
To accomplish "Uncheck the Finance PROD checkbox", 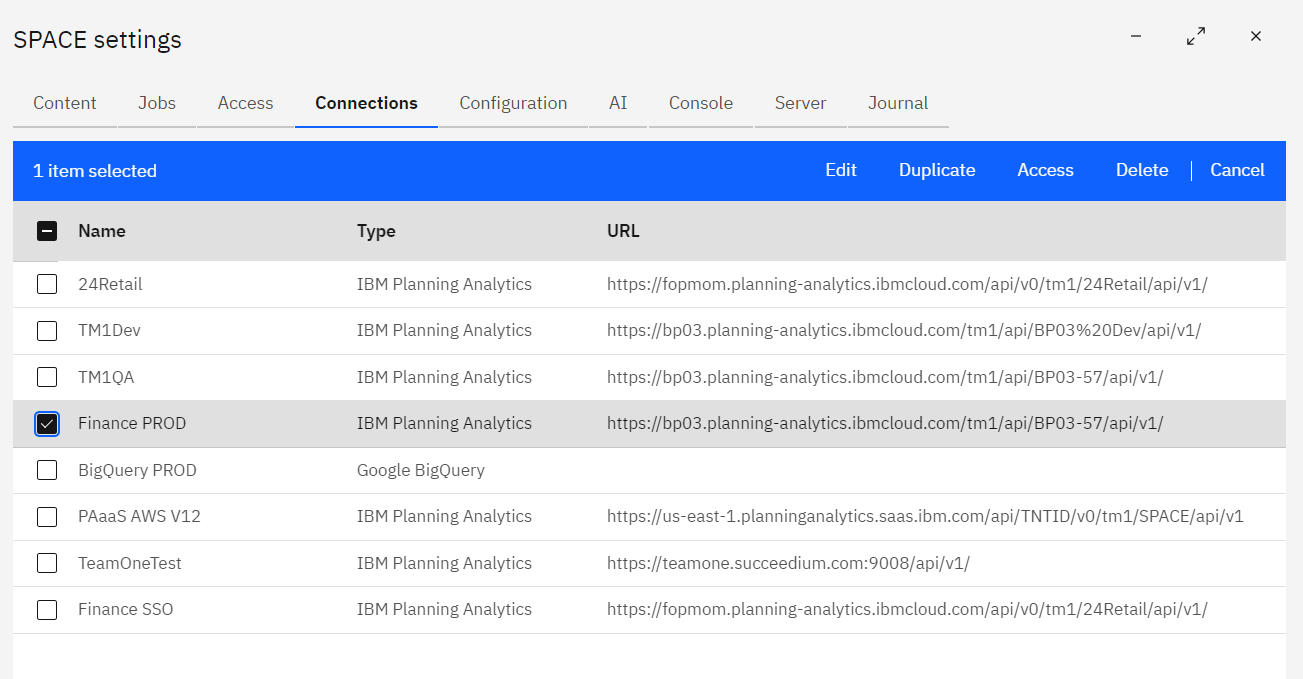I will click(x=47, y=424).
